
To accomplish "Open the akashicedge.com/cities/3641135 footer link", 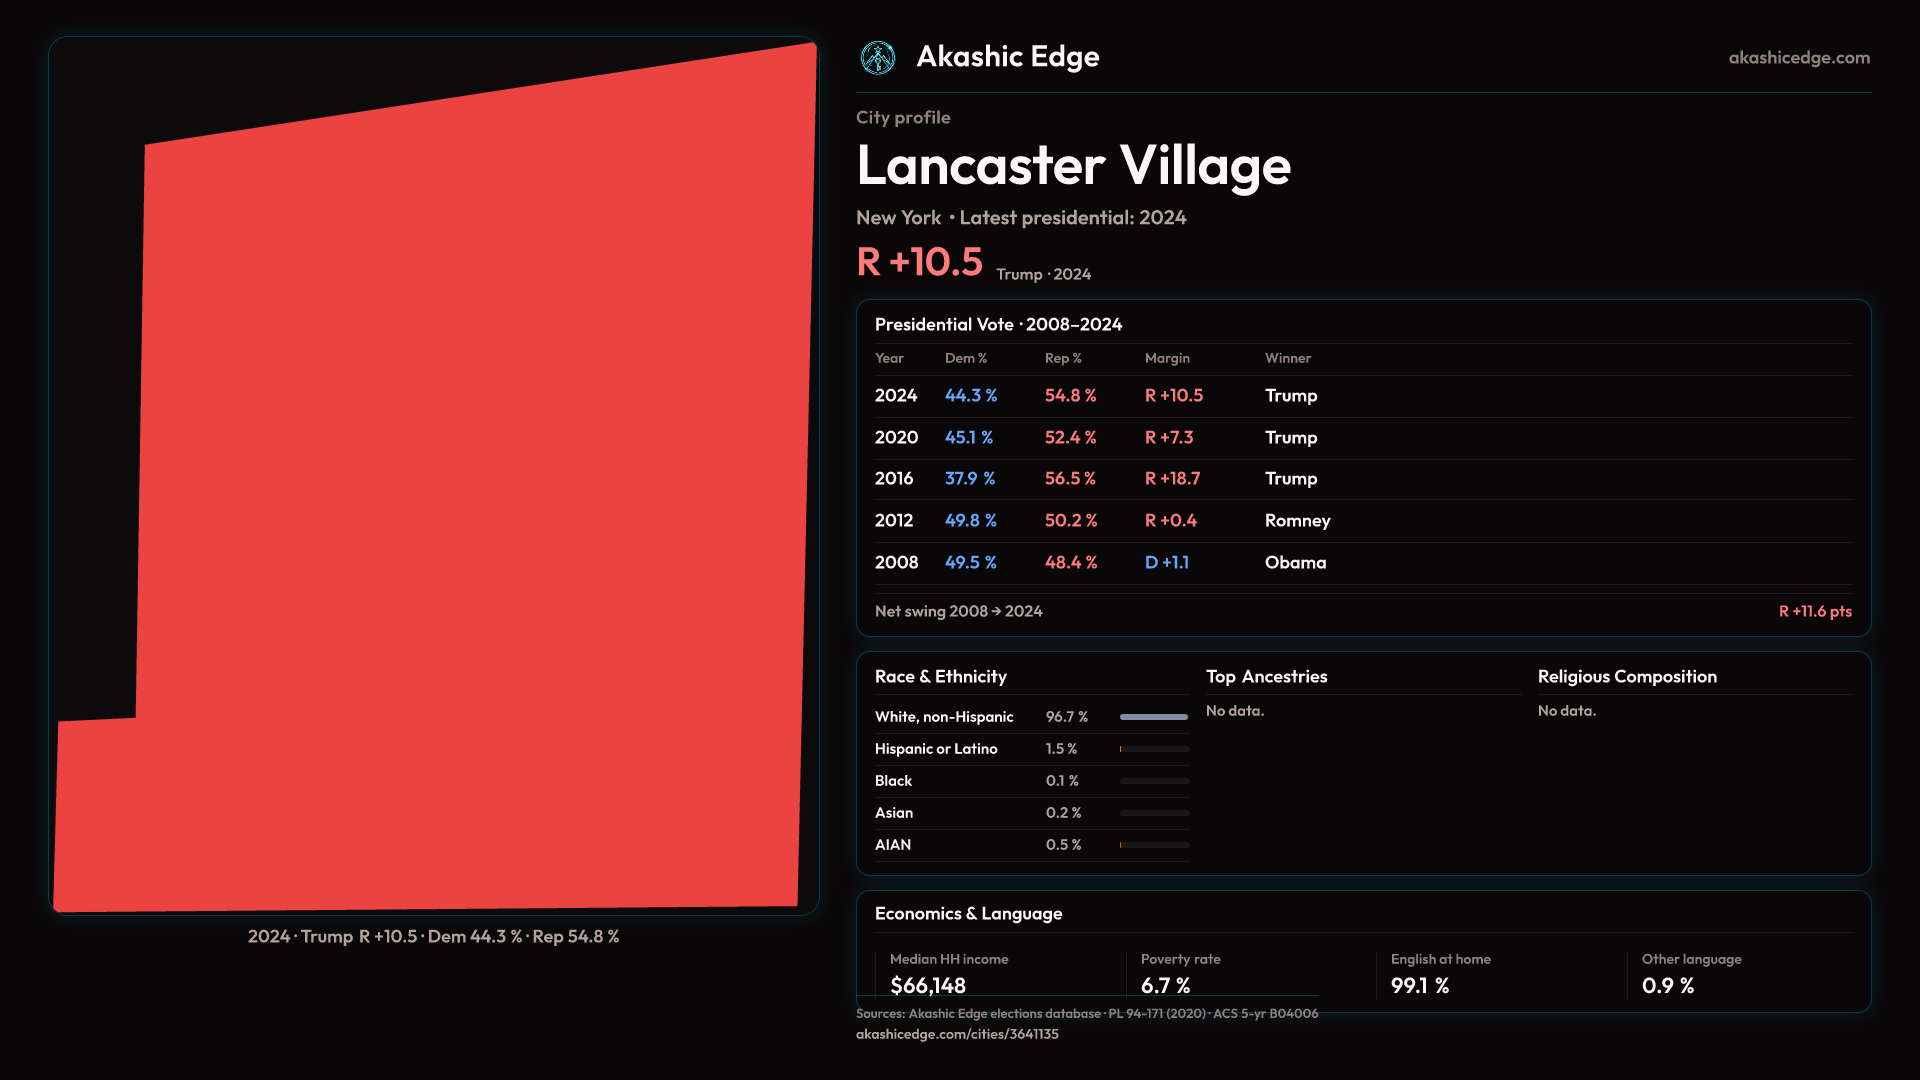I will pos(956,1034).
